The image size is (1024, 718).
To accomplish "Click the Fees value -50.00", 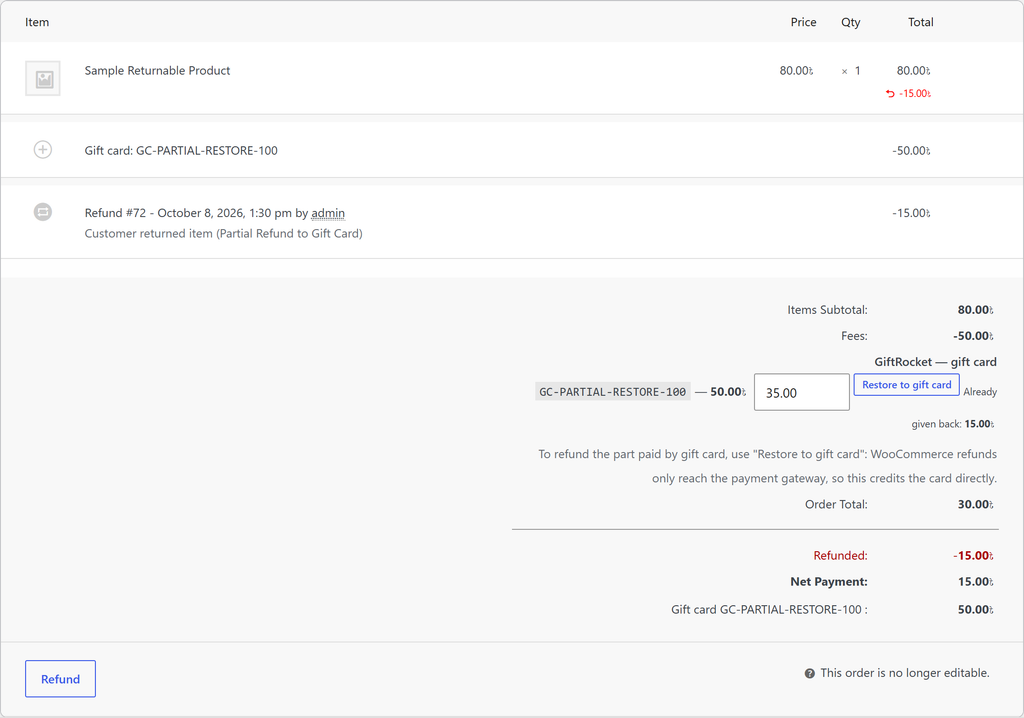I will (974, 336).
